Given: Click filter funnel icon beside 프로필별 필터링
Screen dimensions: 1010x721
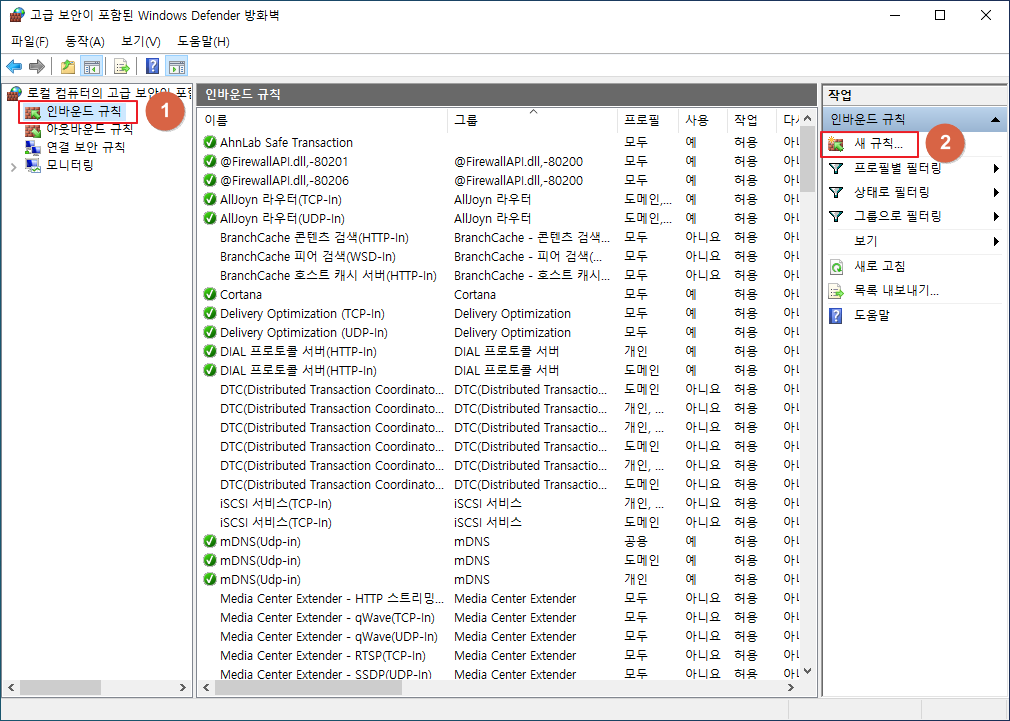Looking at the screenshot, I should coord(836,169).
